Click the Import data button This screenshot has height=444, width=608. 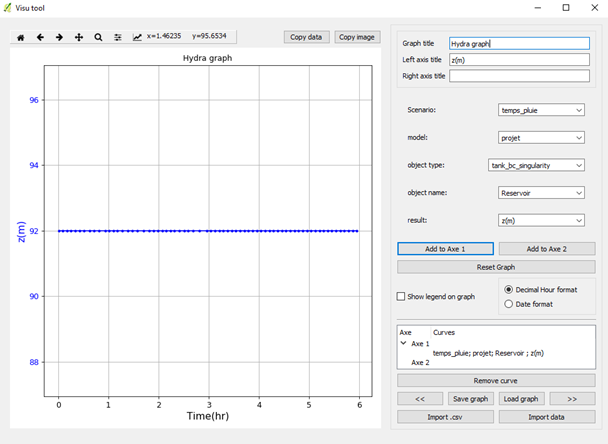pyautogui.click(x=547, y=417)
